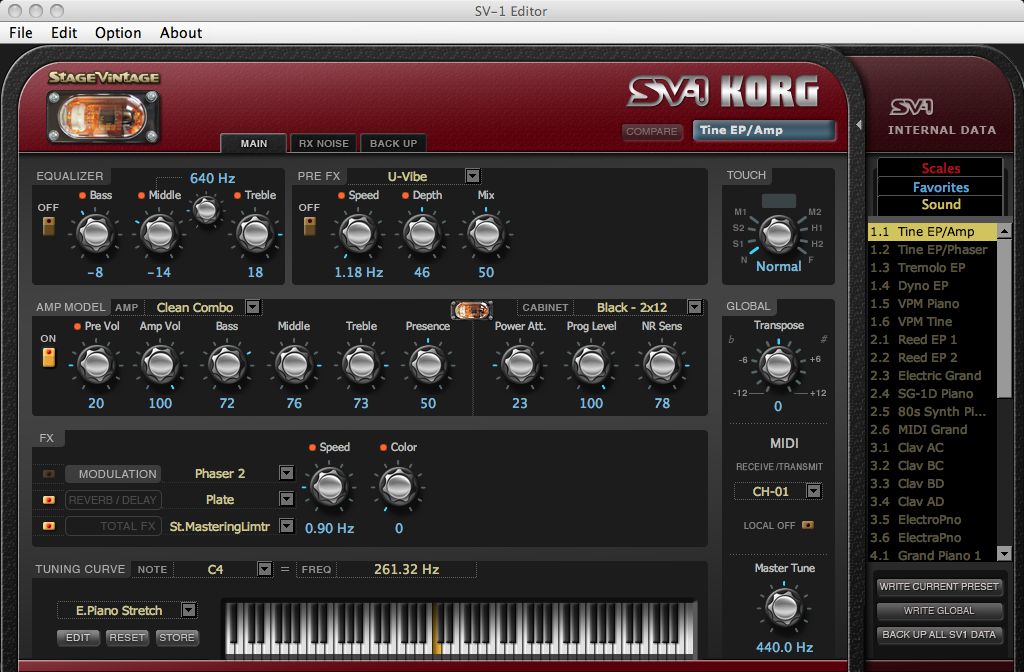Click the Touch curve selector knob

[x=778, y=233]
